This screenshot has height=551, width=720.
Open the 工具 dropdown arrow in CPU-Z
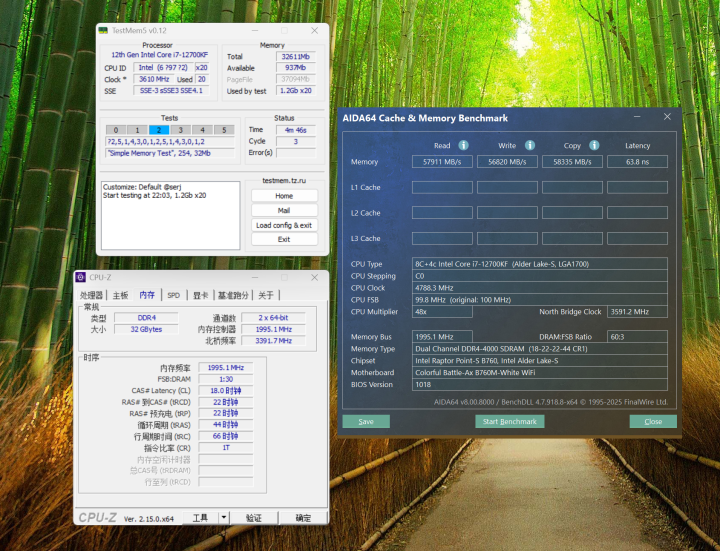point(223,518)
